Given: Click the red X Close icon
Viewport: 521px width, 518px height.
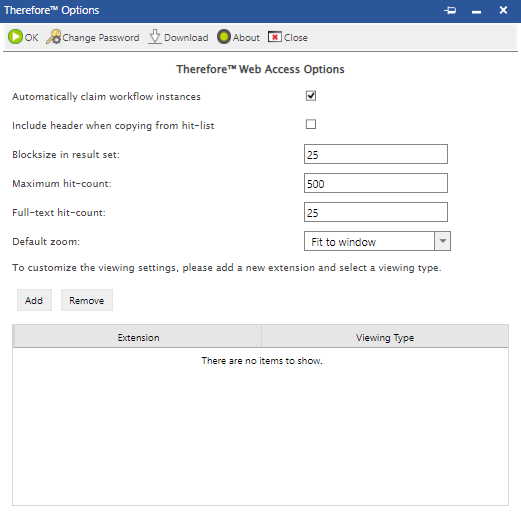Looking at the screenshot, I should [275, 37].
